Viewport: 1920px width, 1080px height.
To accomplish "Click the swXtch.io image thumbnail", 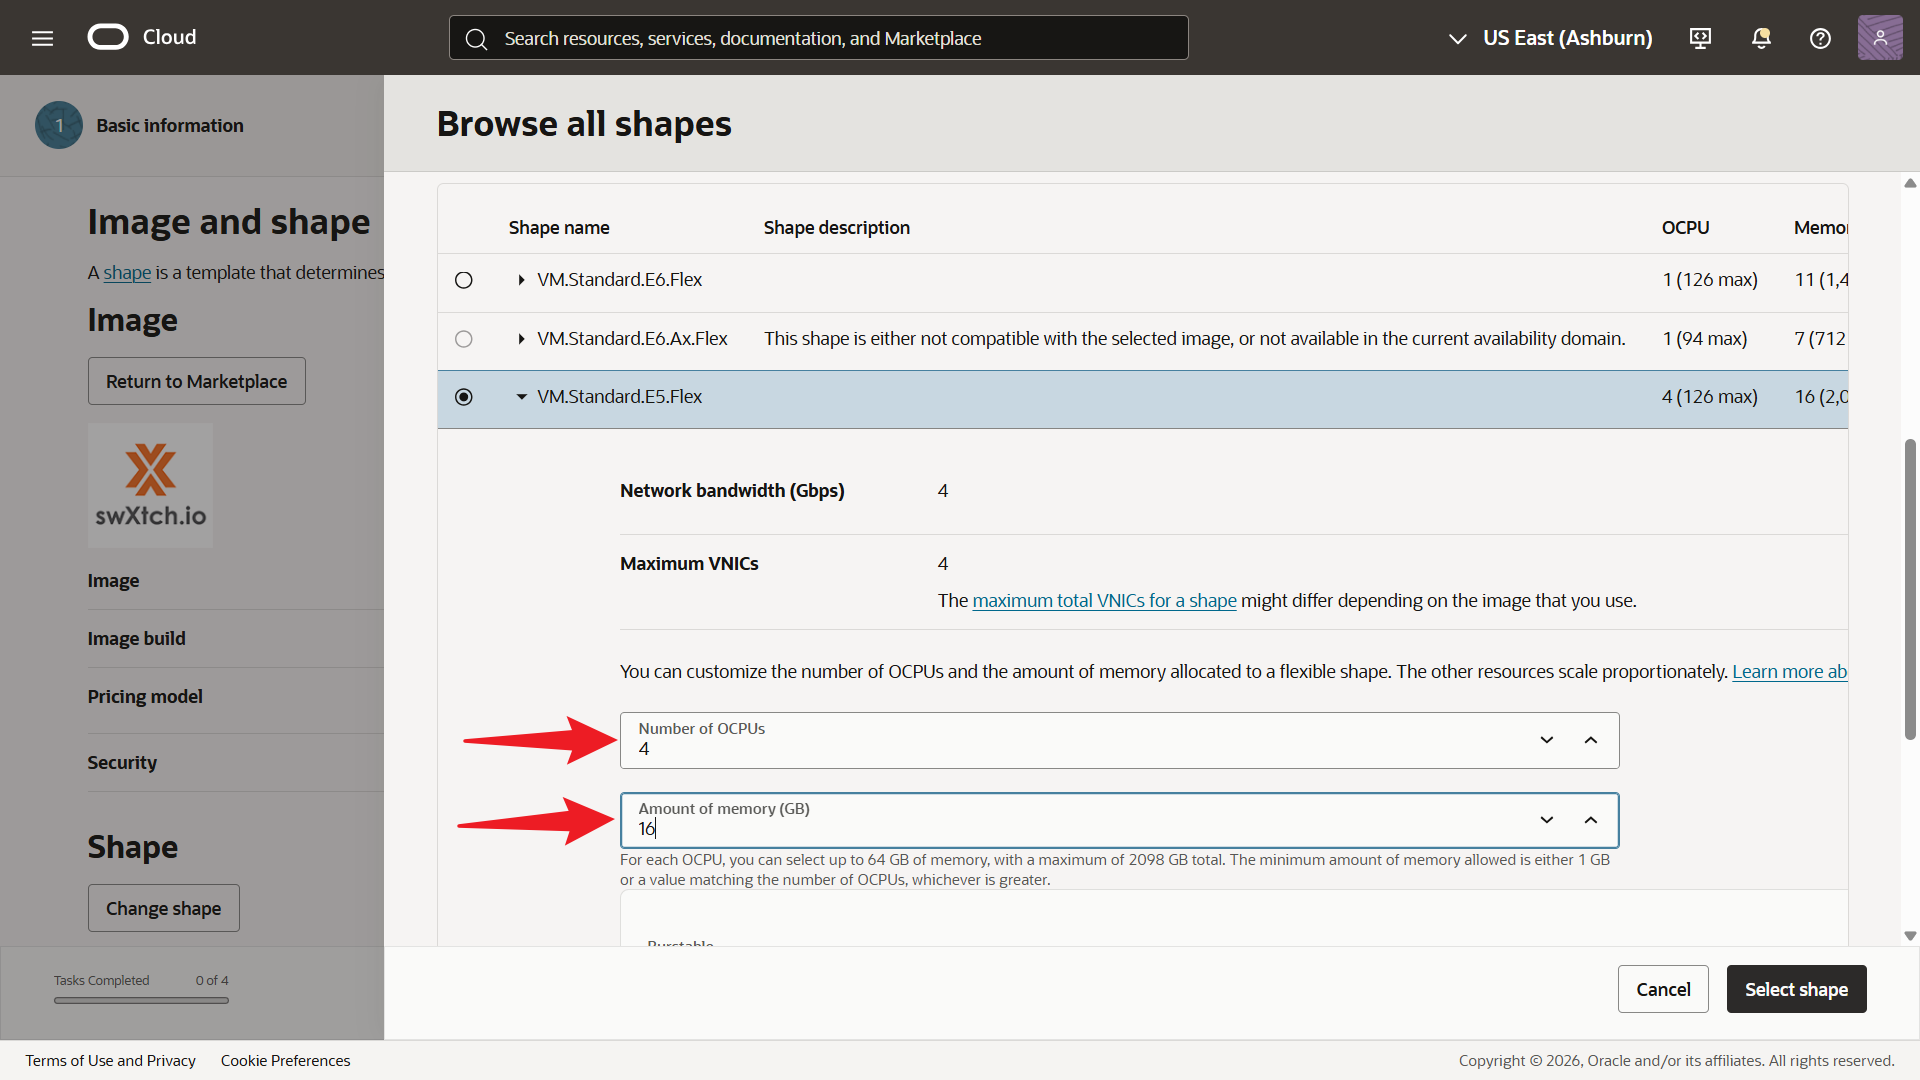I will point(150,485).
